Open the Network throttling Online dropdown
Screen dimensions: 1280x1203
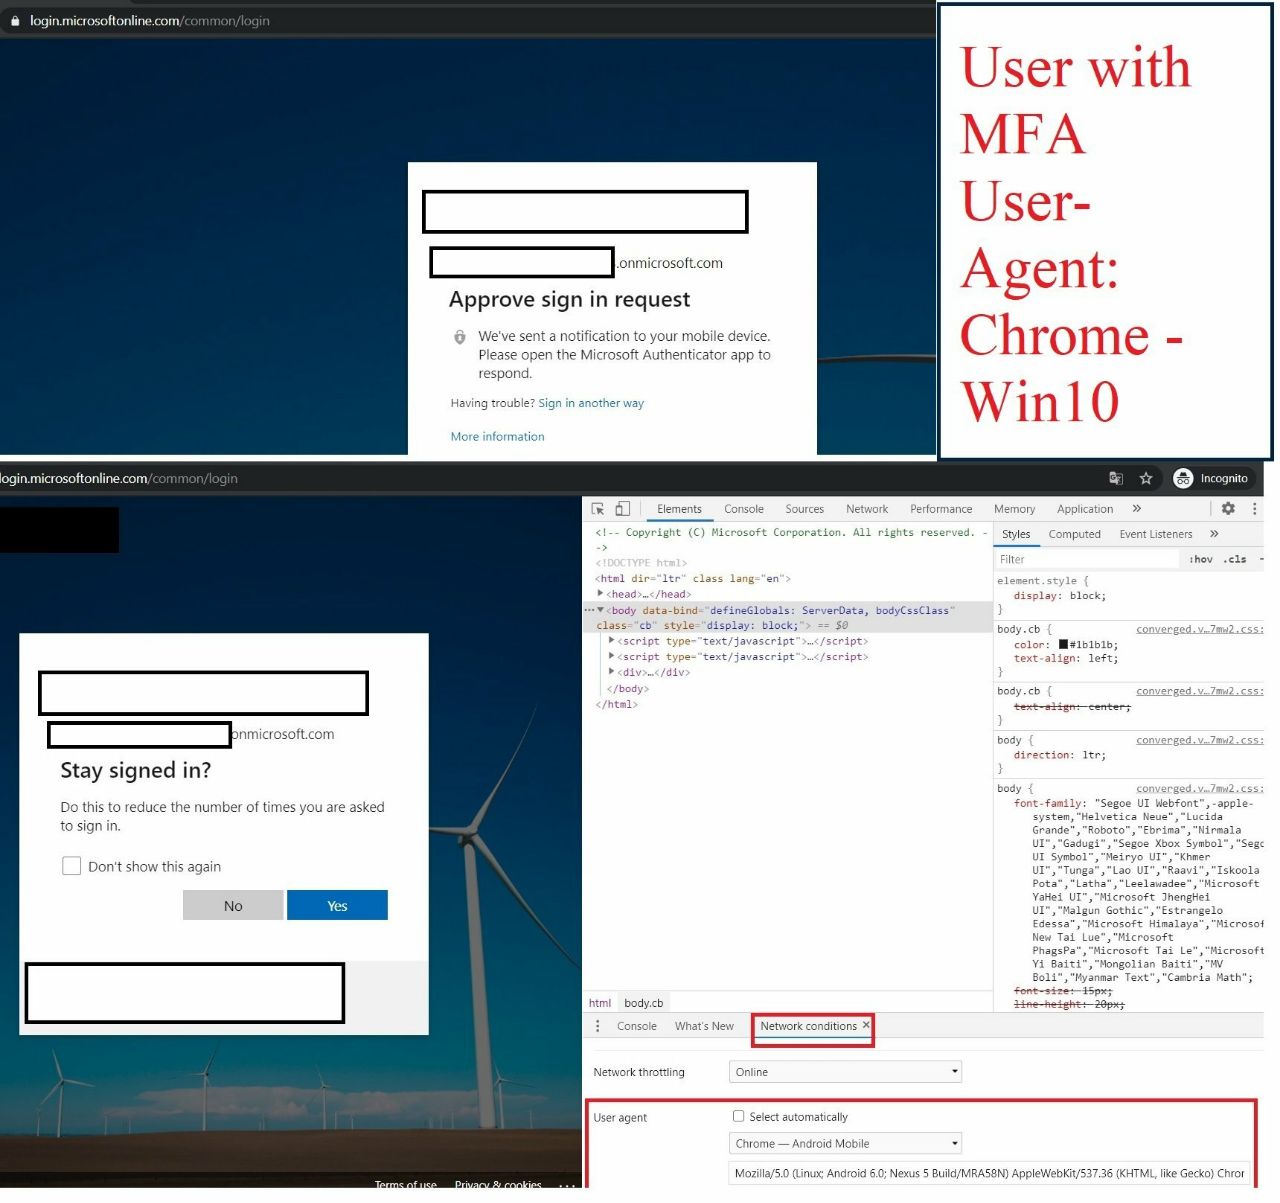click(846, 1073)
